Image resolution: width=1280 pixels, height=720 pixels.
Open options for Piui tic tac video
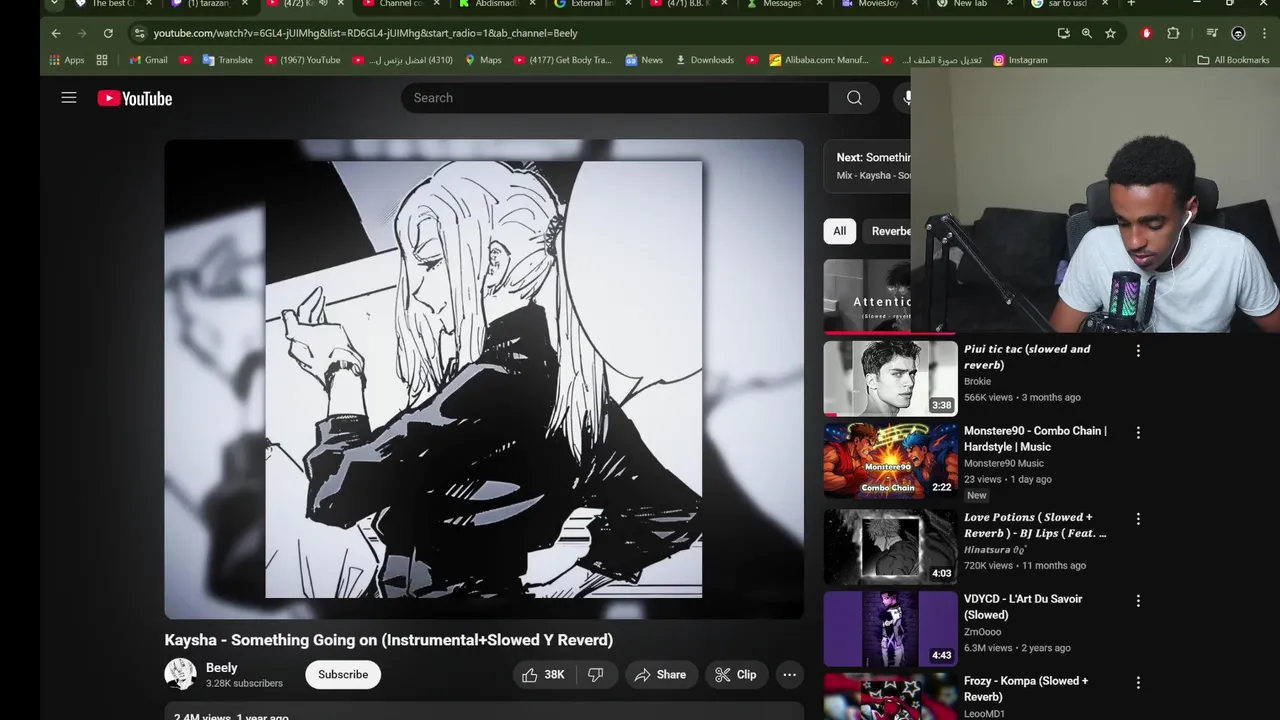[x=1138, y=351]
